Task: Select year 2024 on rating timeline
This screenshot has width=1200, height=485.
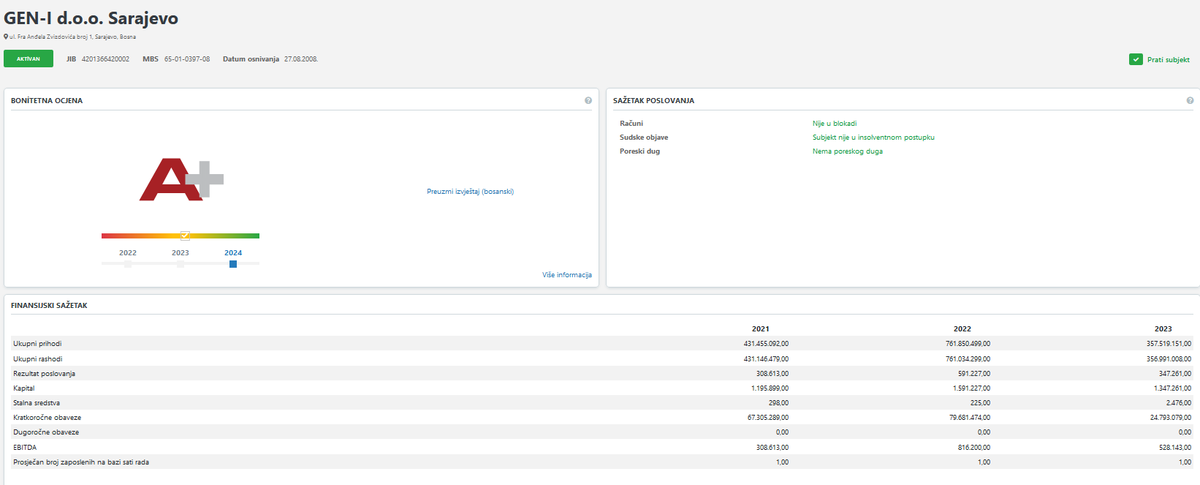Action: point(233,253)
